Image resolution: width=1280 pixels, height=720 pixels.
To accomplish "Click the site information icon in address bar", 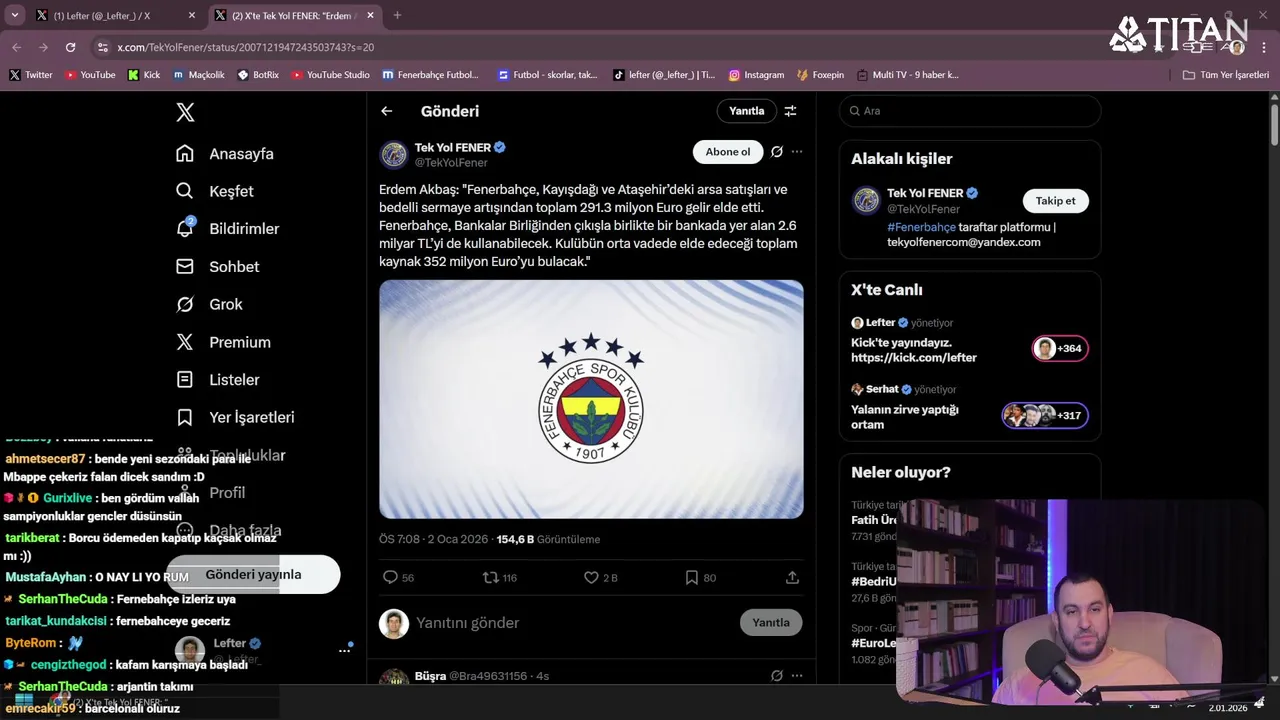I will point(102,47).
